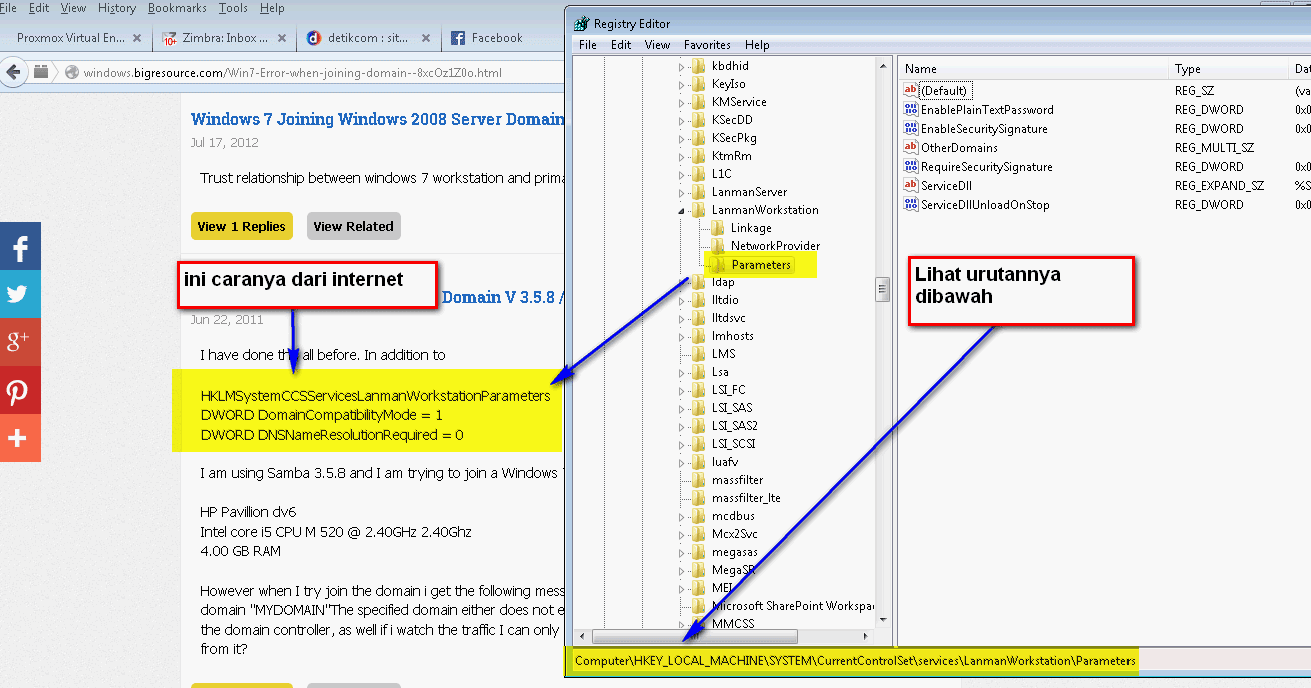The height and width of the screenshot is (688, 1311).
Task: Expand the lltdio tree node
Action: click(x=682, y=300)
